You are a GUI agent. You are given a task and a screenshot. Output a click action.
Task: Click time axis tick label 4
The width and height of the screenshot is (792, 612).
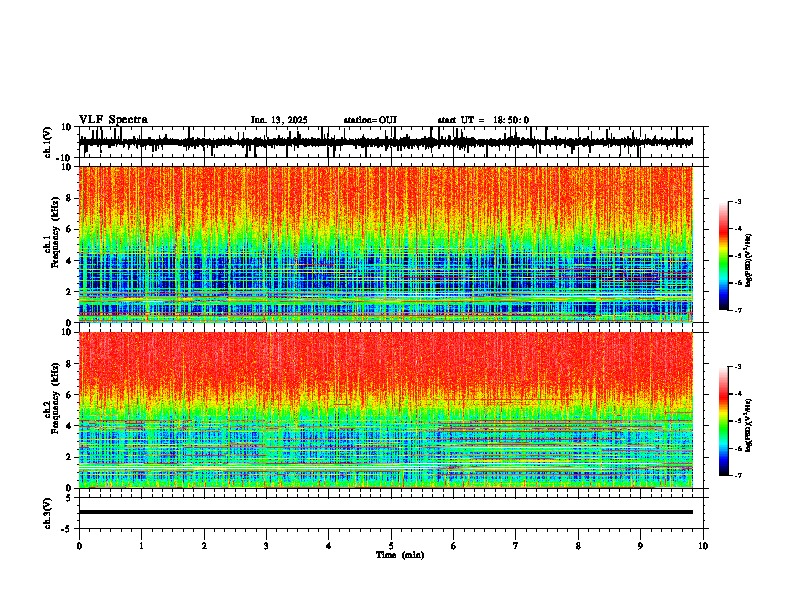point(329,546)
